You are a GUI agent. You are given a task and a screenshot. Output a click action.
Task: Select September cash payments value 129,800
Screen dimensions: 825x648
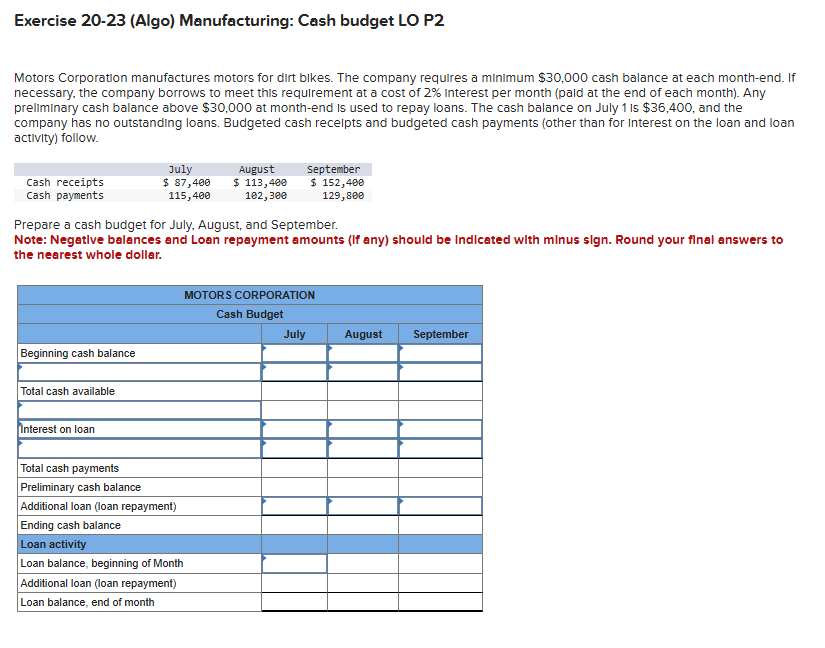[343, 196]
